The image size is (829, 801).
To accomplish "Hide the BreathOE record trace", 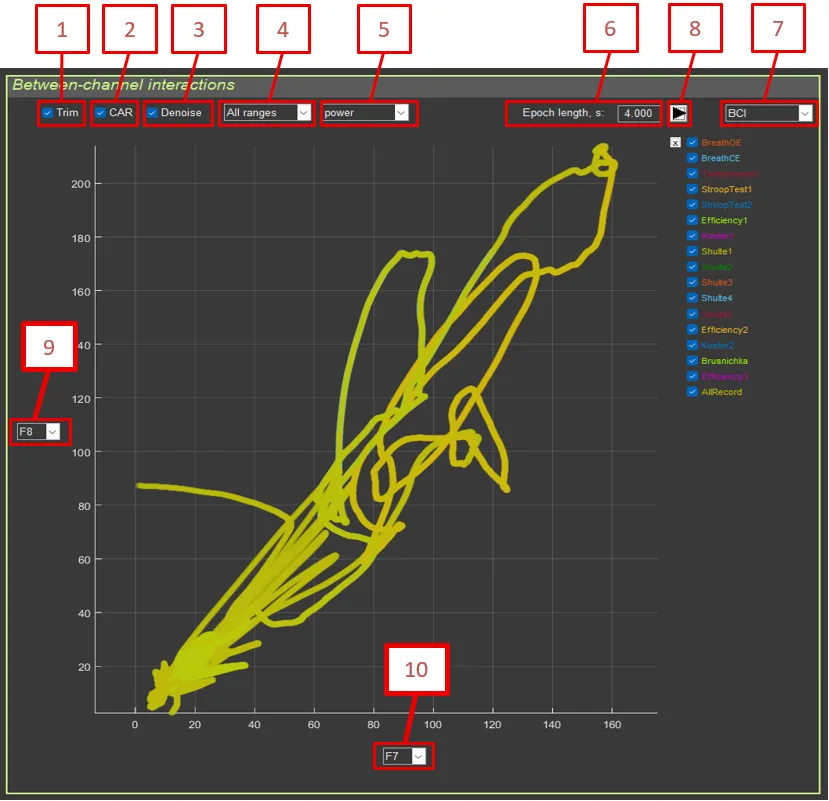I will (692, 143).
